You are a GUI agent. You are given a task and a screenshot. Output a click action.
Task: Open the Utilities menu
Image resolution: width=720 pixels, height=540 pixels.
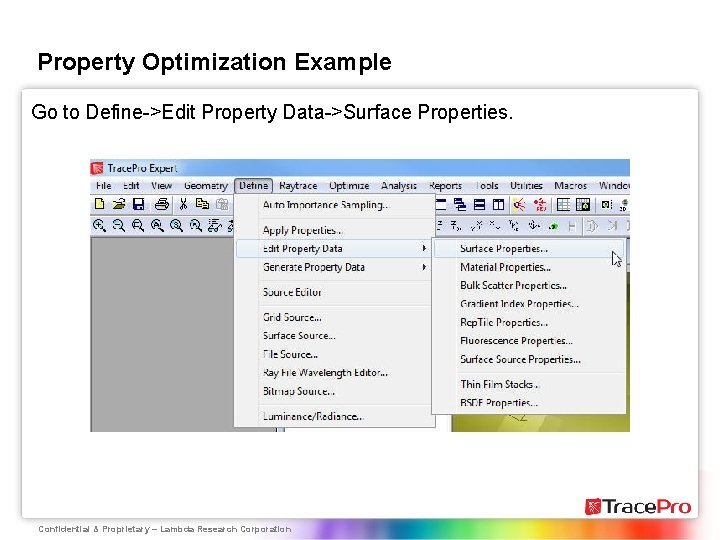[x=526, y=186]
